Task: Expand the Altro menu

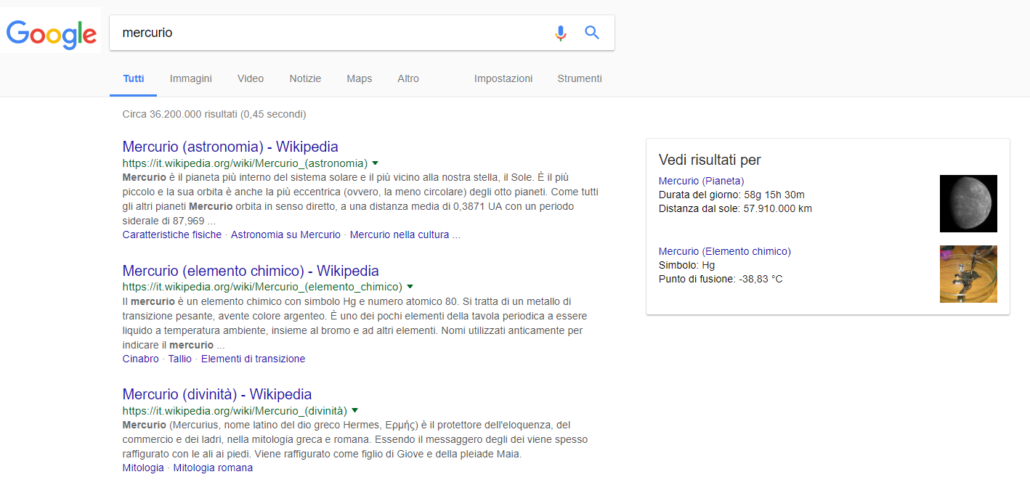Action: click(x=408, y=79)
